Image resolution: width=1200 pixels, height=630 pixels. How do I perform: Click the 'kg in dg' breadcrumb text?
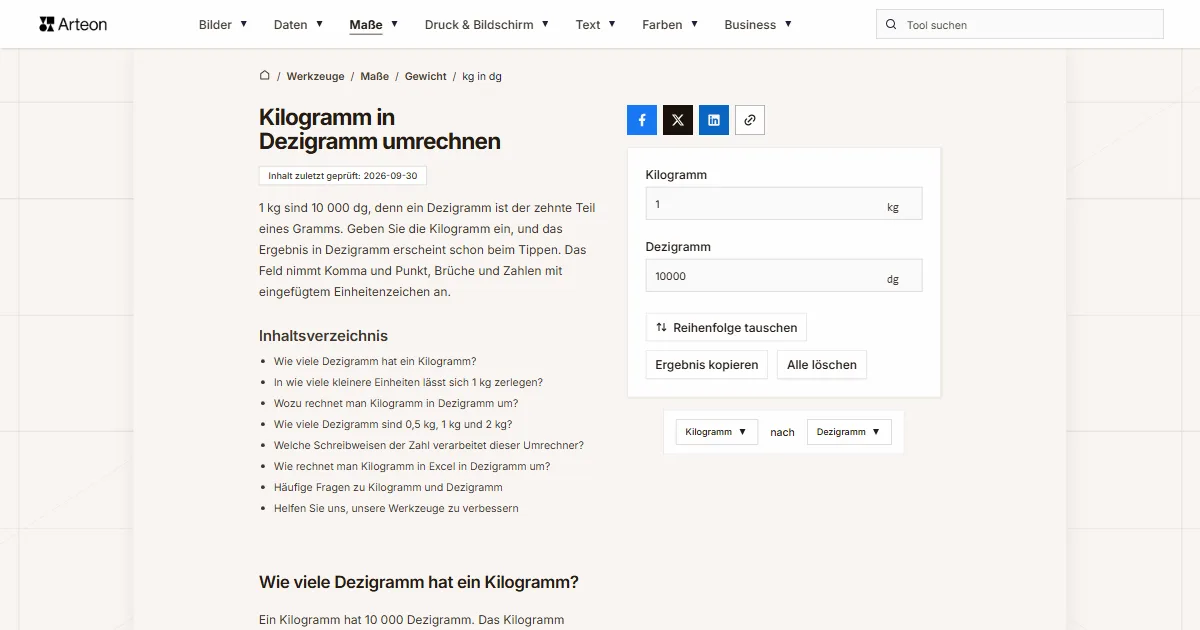tap(482, 76)
